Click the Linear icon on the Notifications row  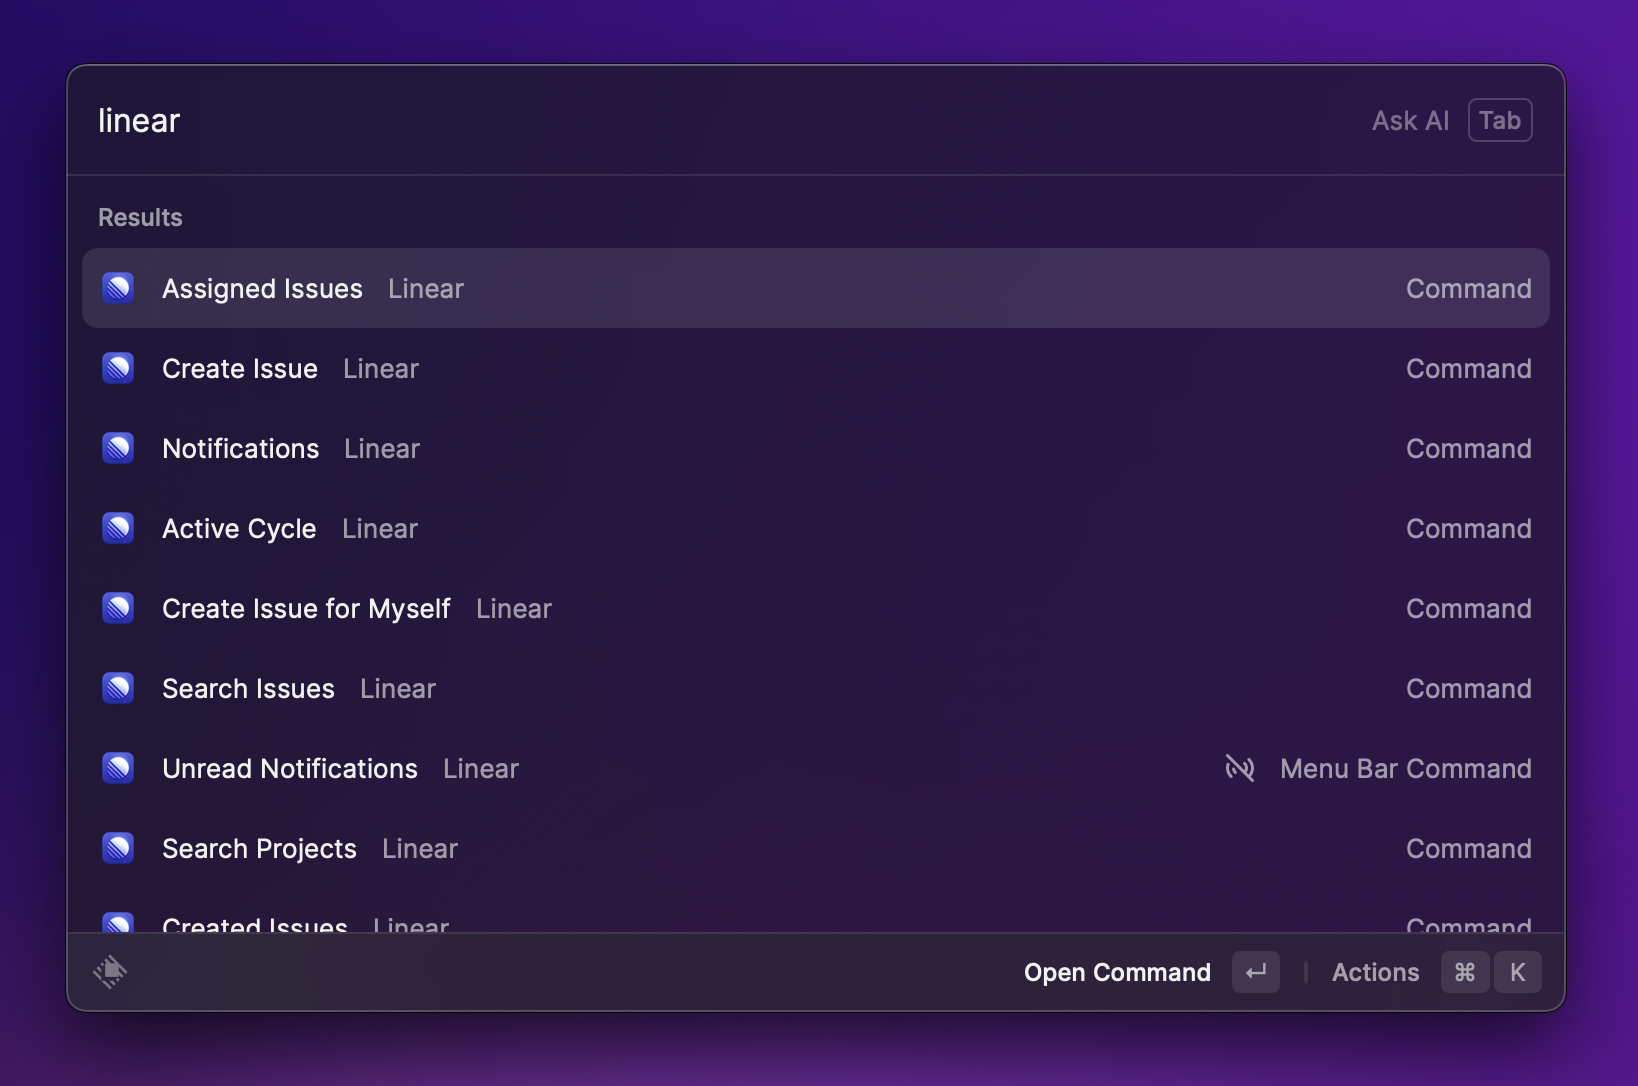[x=118, y=448]
